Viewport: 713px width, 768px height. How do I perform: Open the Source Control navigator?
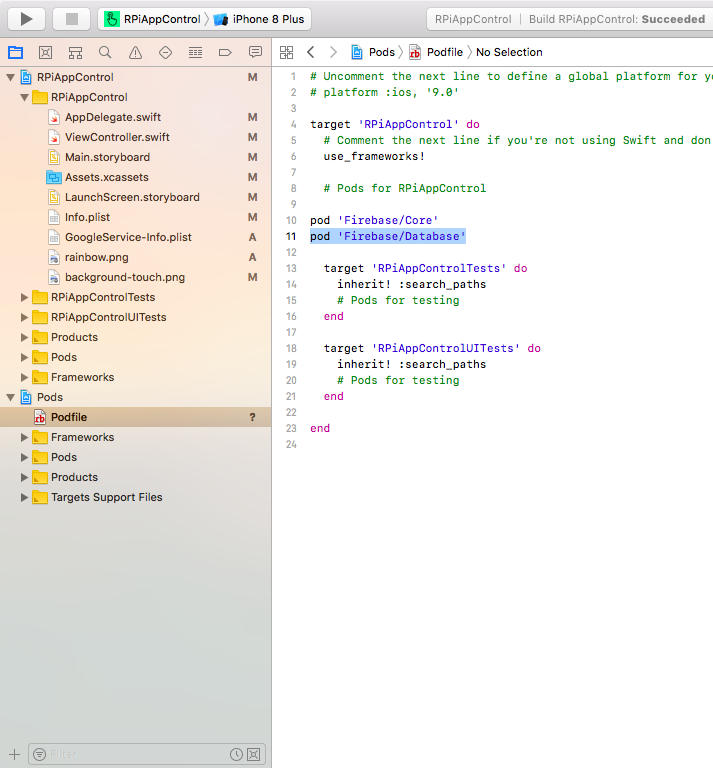coord(45,52)
